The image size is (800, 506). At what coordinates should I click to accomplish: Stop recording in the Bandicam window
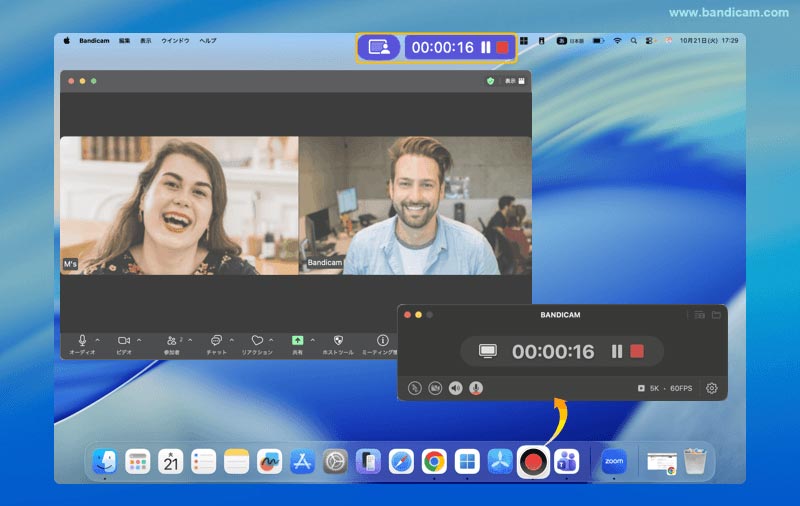tap(637, 351)
